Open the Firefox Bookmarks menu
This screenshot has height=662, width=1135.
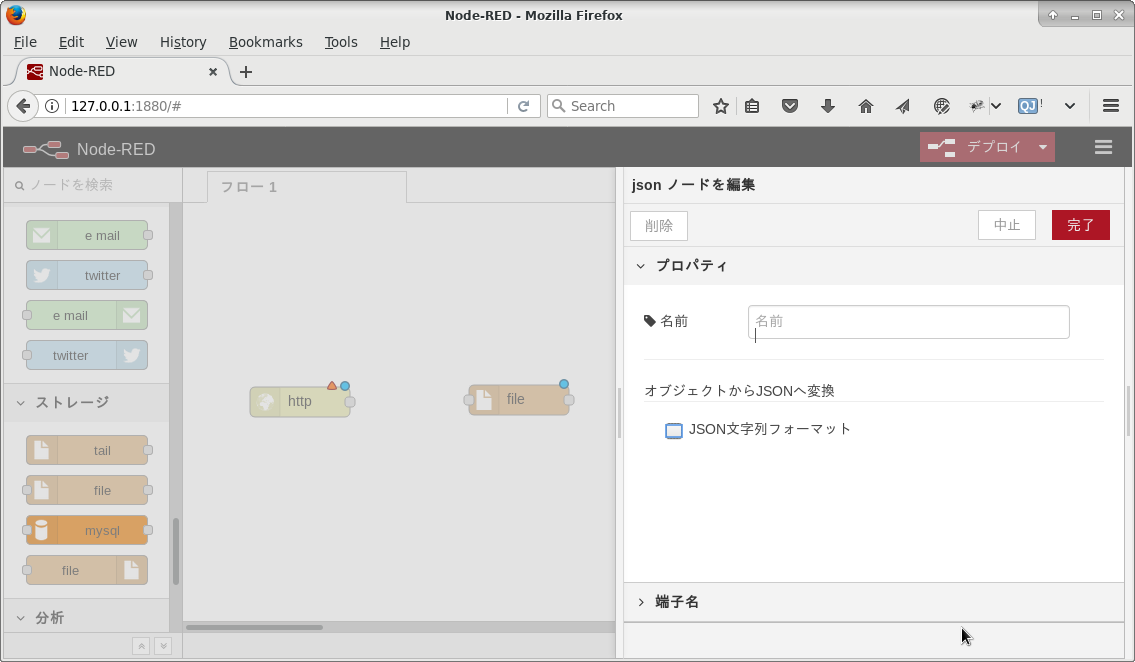265,42
